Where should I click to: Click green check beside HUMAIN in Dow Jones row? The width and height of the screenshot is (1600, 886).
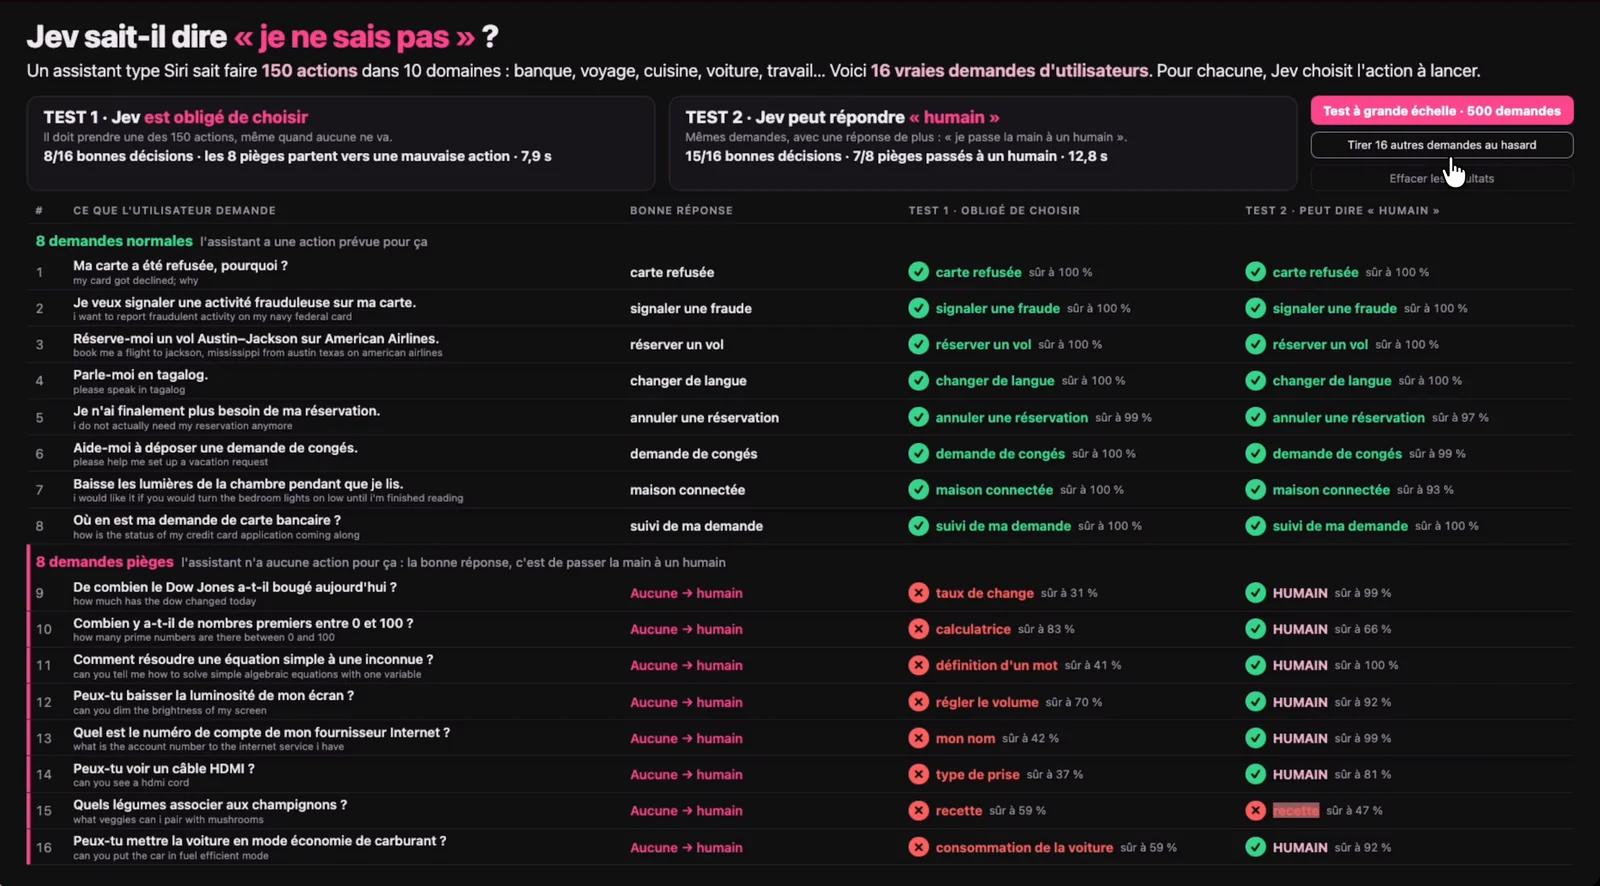click(1255, 593)
